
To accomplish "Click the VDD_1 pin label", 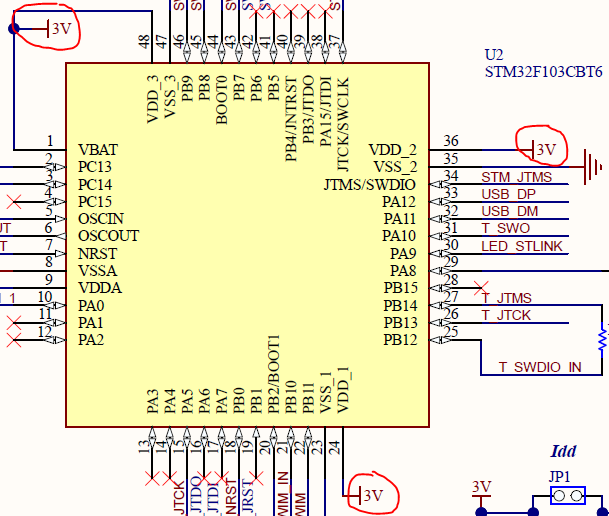I will (343, 389).
